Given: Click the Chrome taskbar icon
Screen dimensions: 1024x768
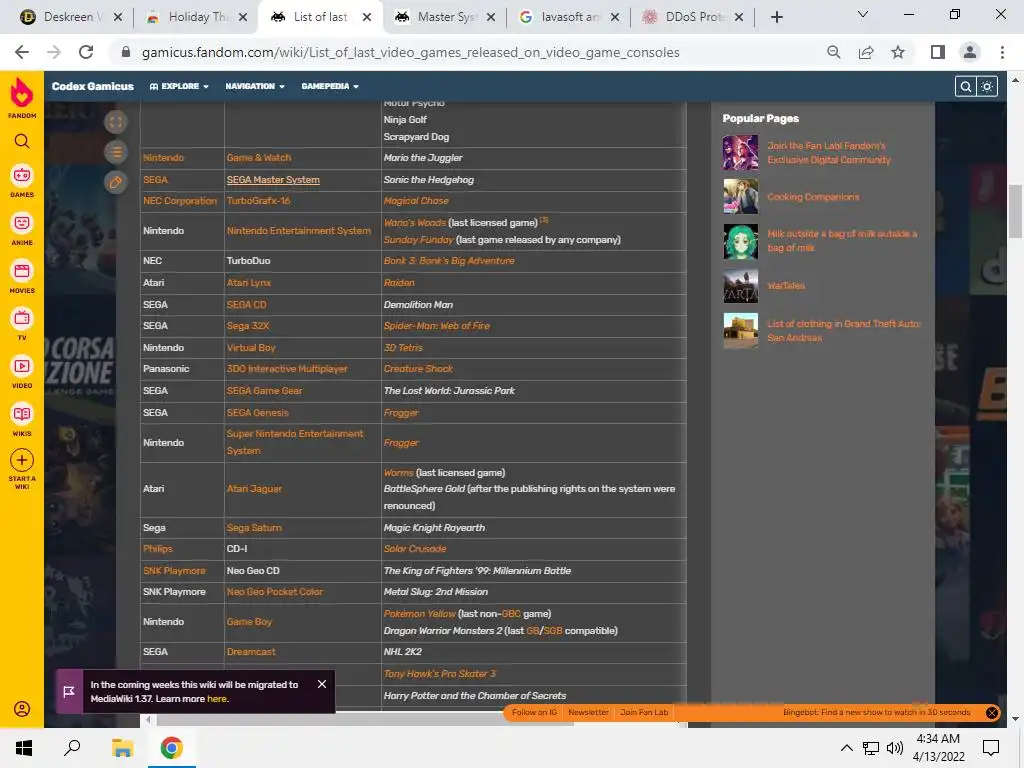Looking at the screenshot, I should (172, 748).
